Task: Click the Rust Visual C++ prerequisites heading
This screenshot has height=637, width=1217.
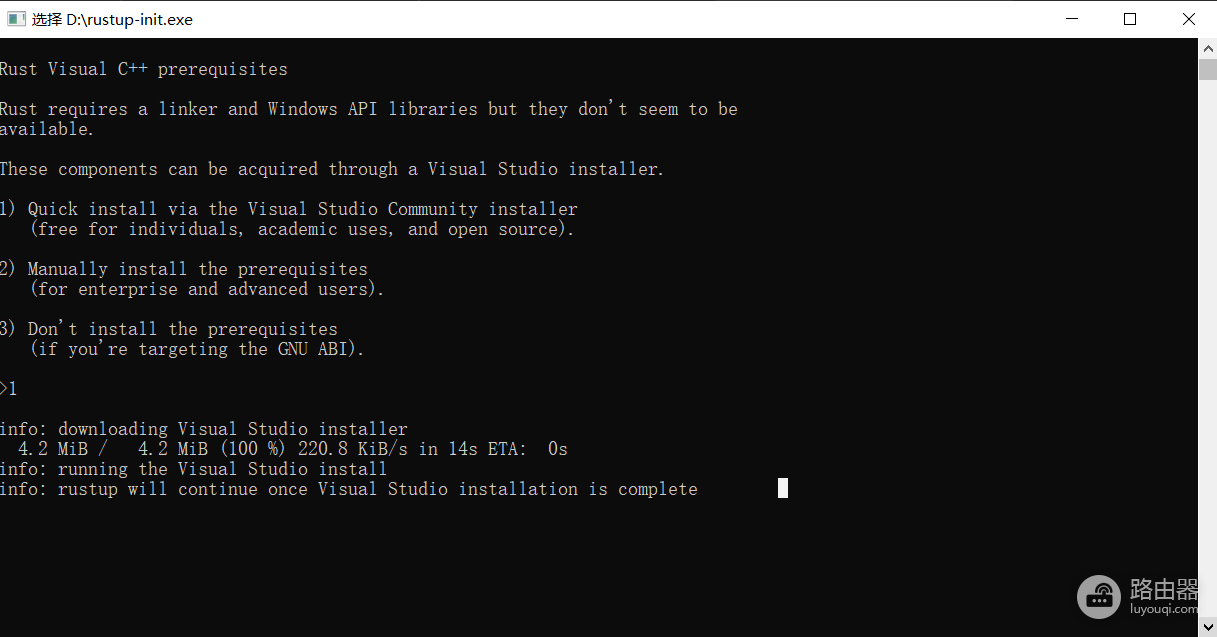Action: [144, 69]
